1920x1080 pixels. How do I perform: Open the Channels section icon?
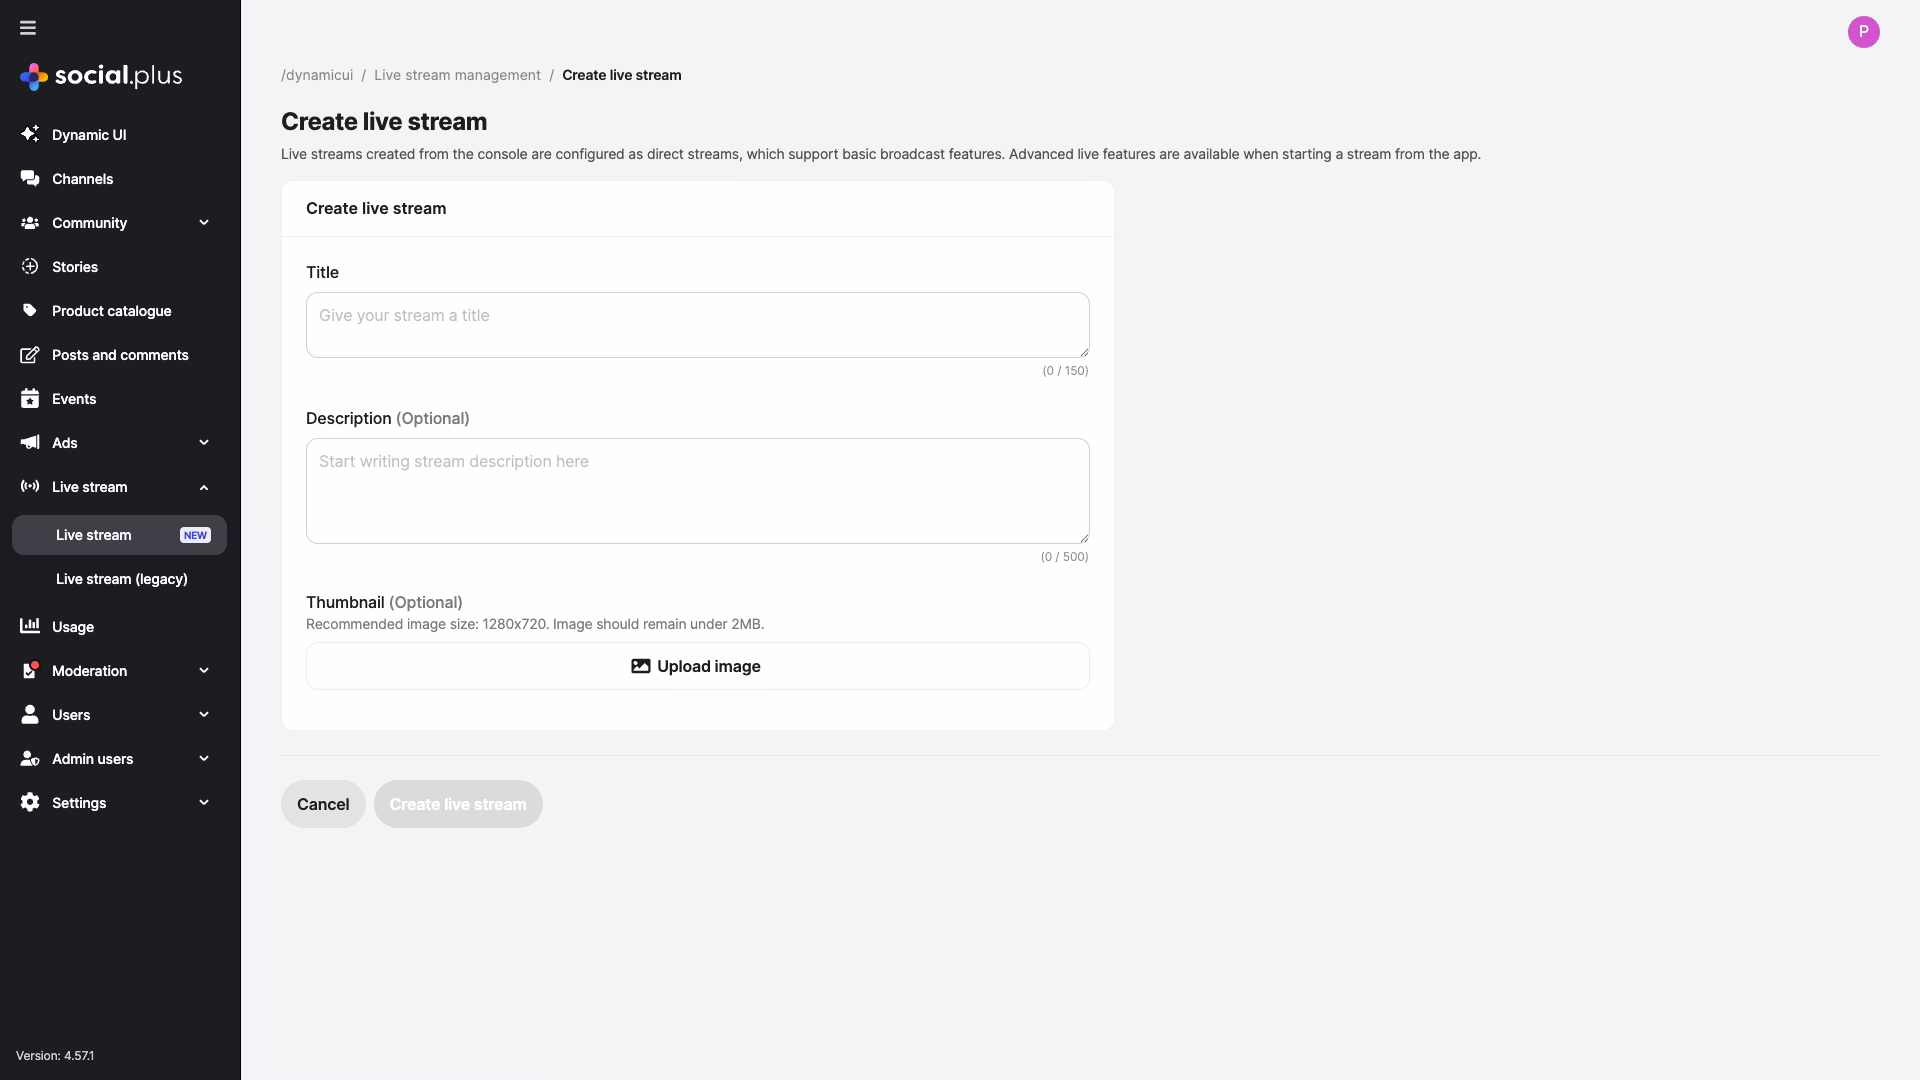(30, 179)
